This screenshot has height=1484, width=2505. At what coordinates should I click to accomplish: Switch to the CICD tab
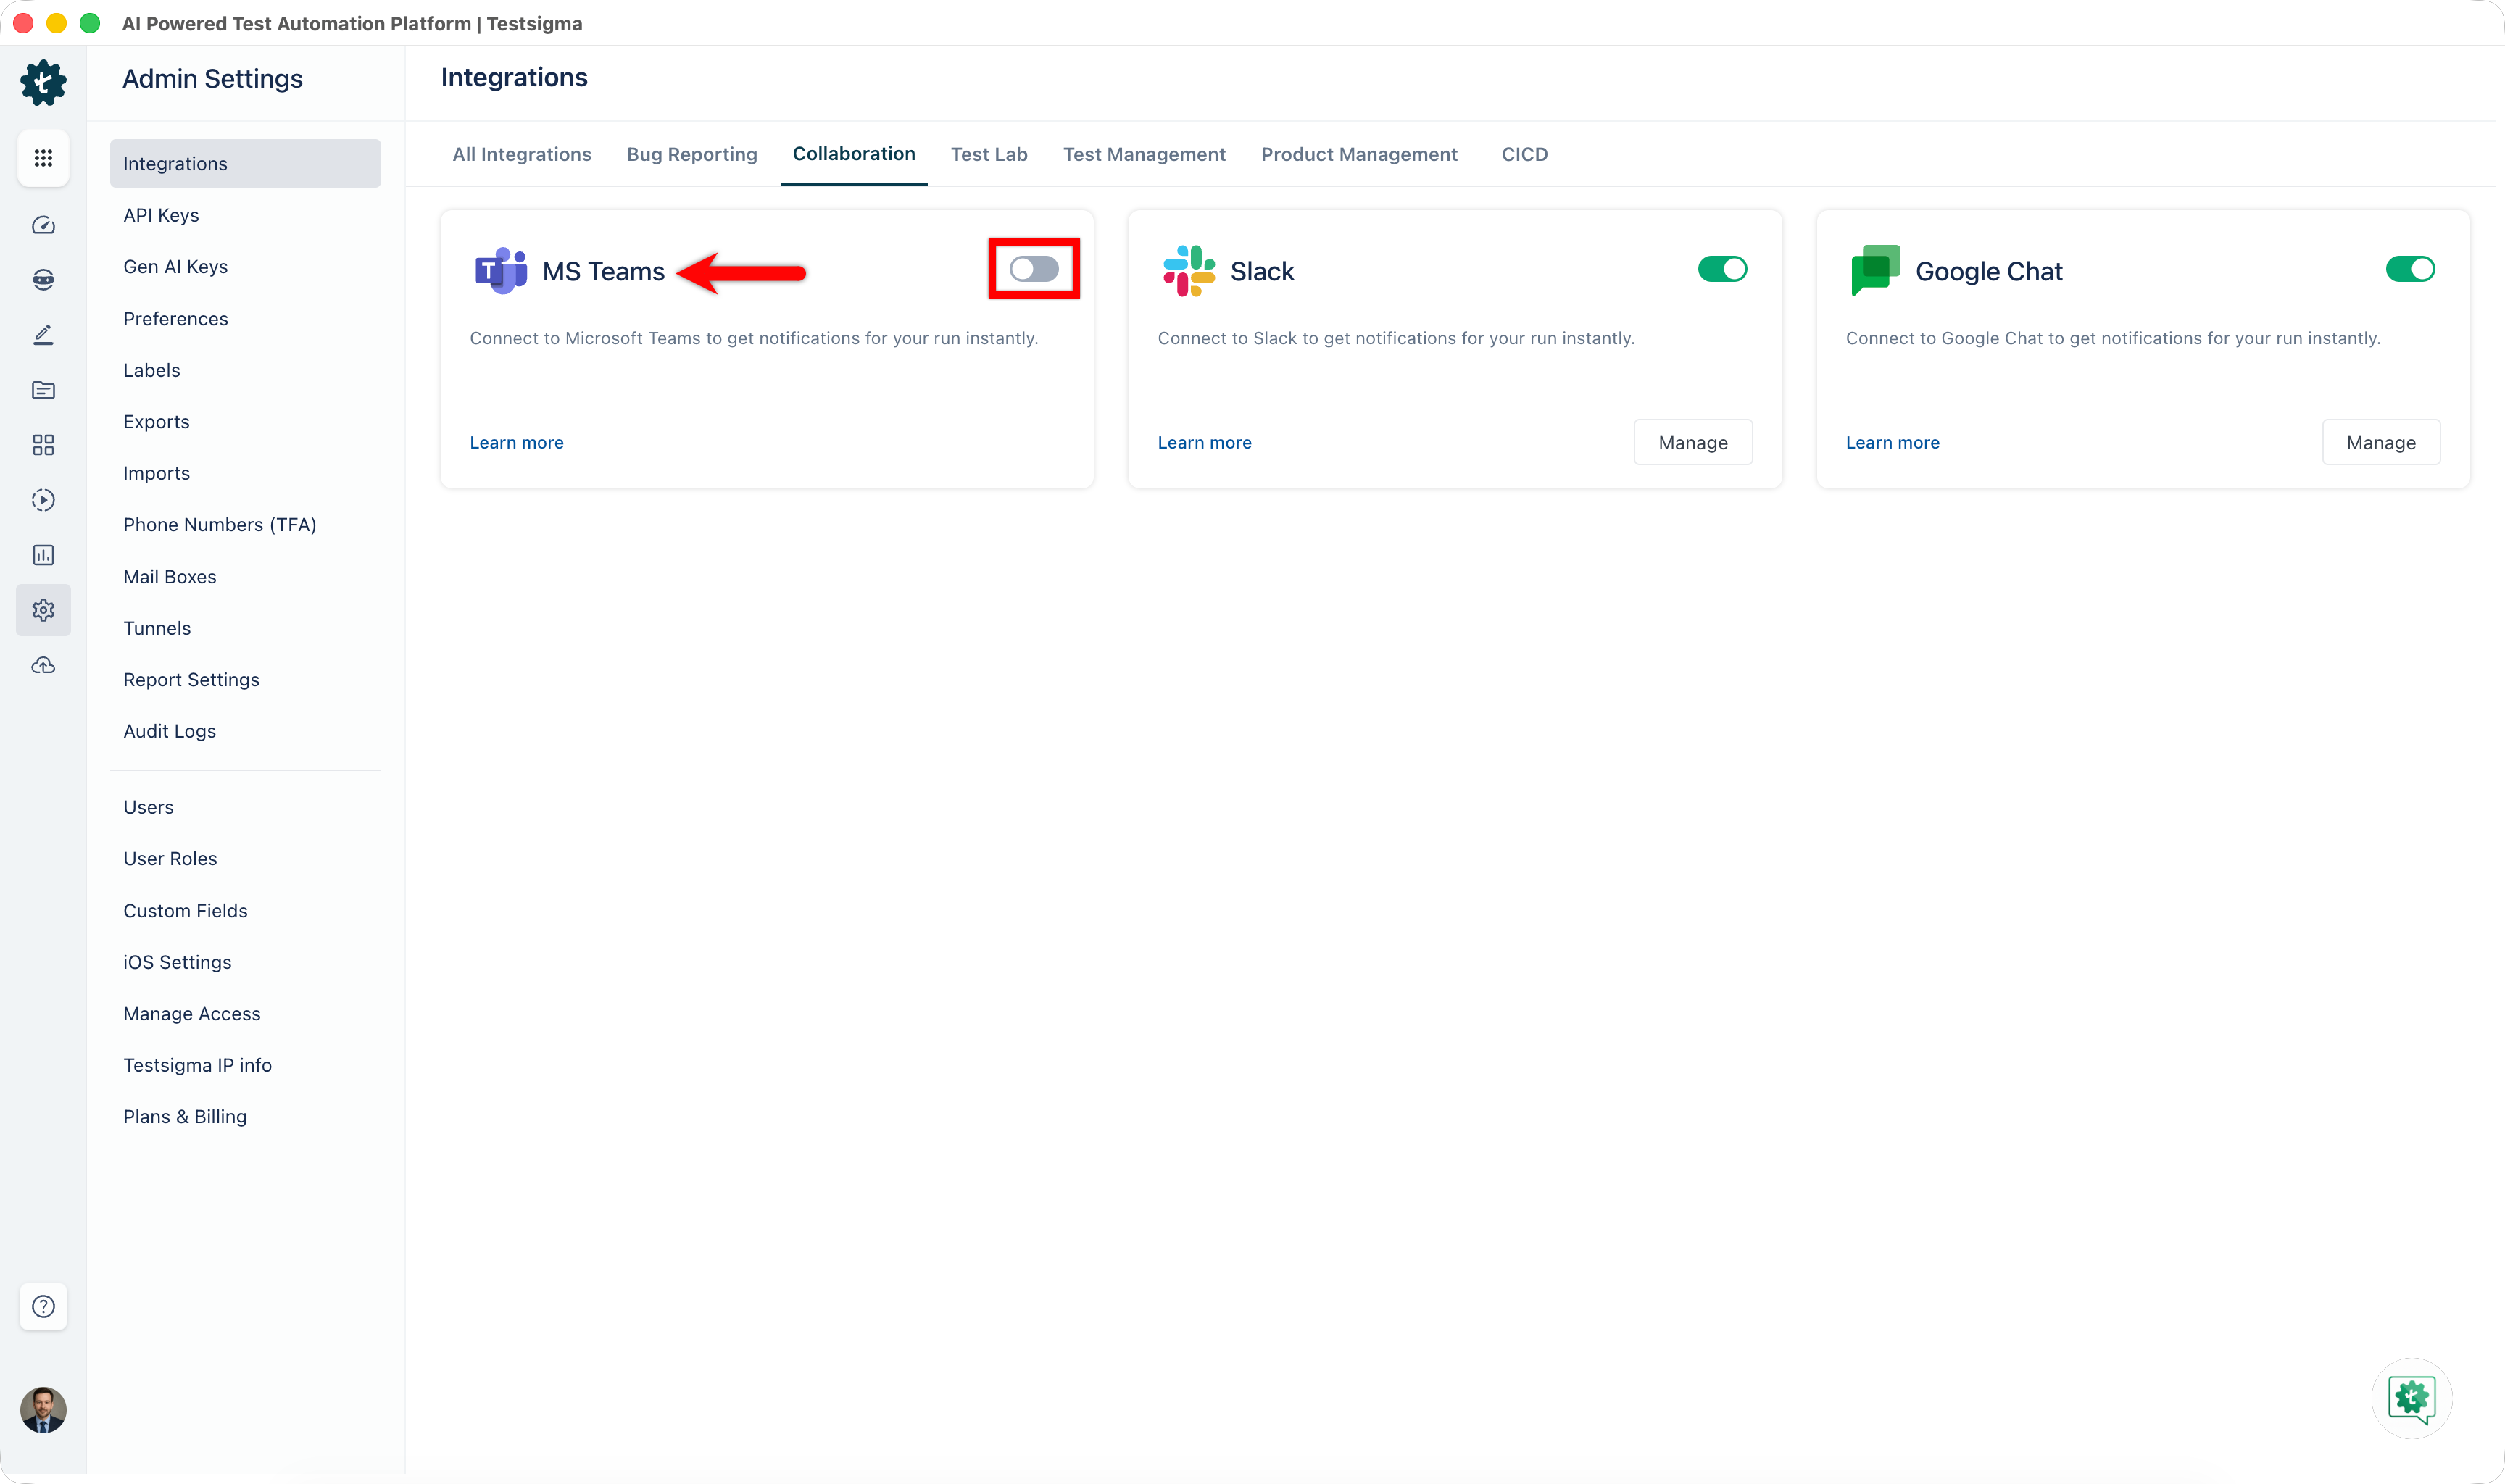point(1524,154)
